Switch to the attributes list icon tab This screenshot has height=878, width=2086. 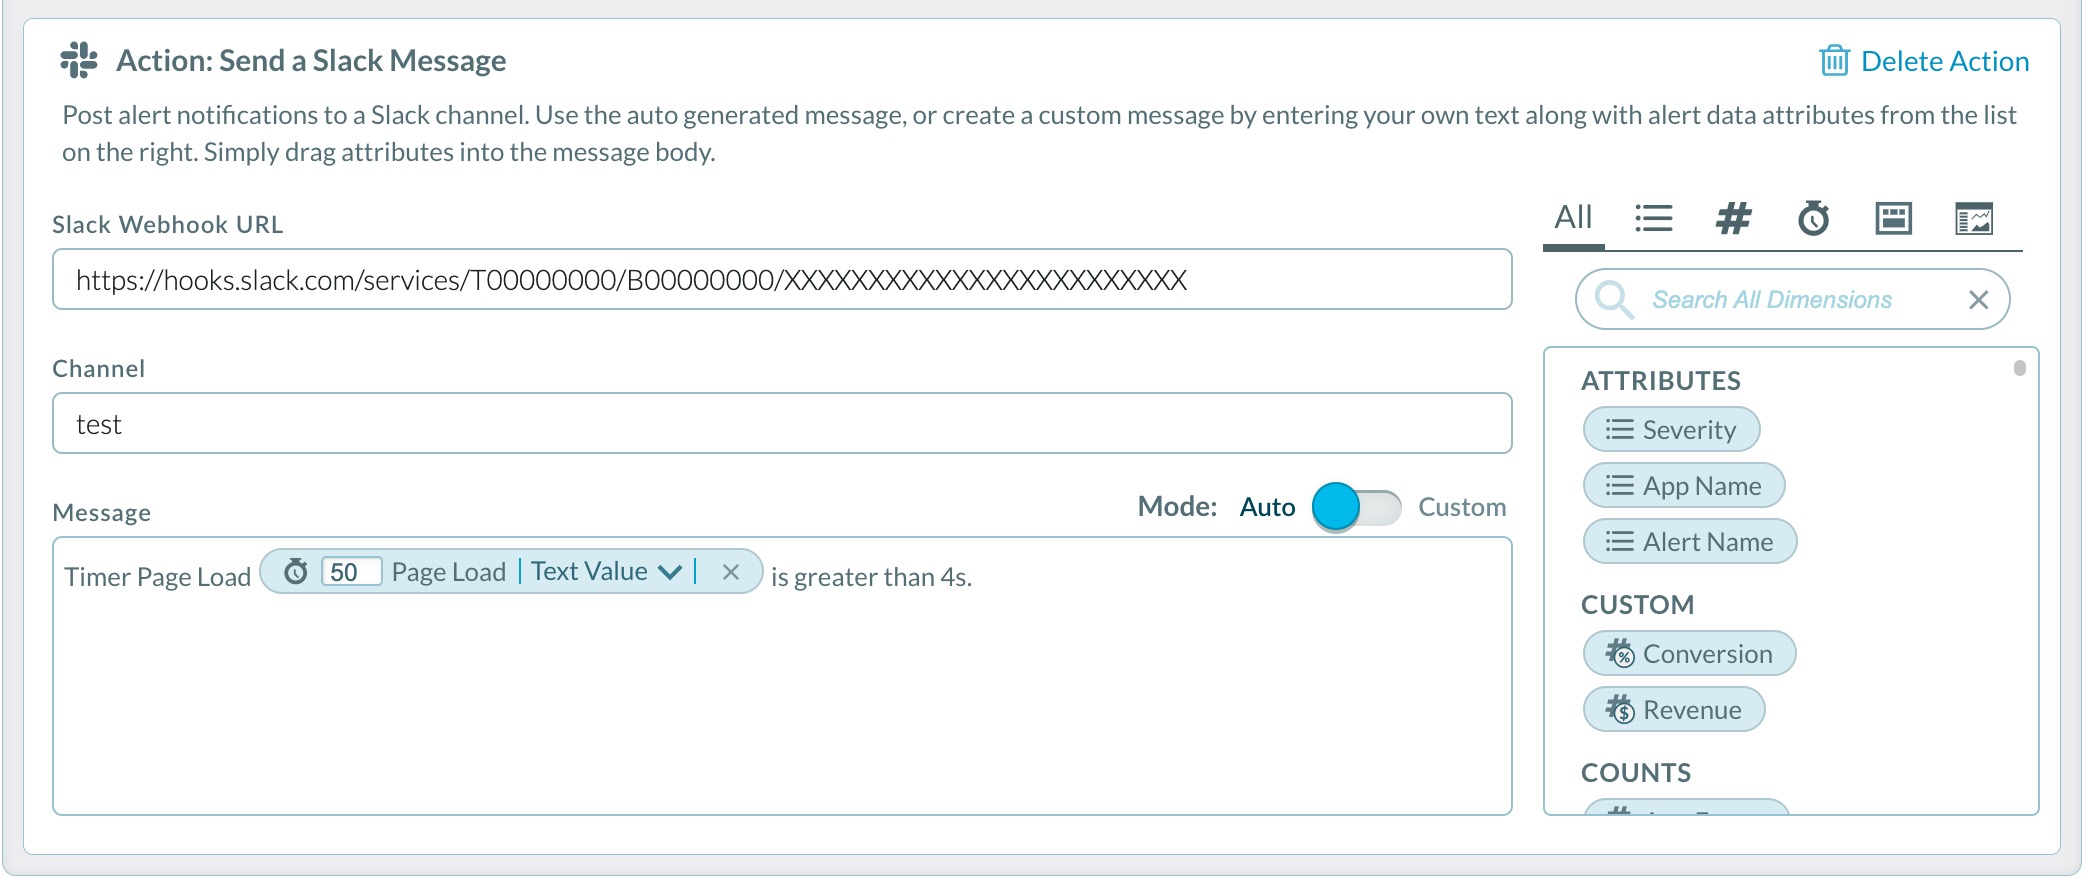(x=1654, y=218)
